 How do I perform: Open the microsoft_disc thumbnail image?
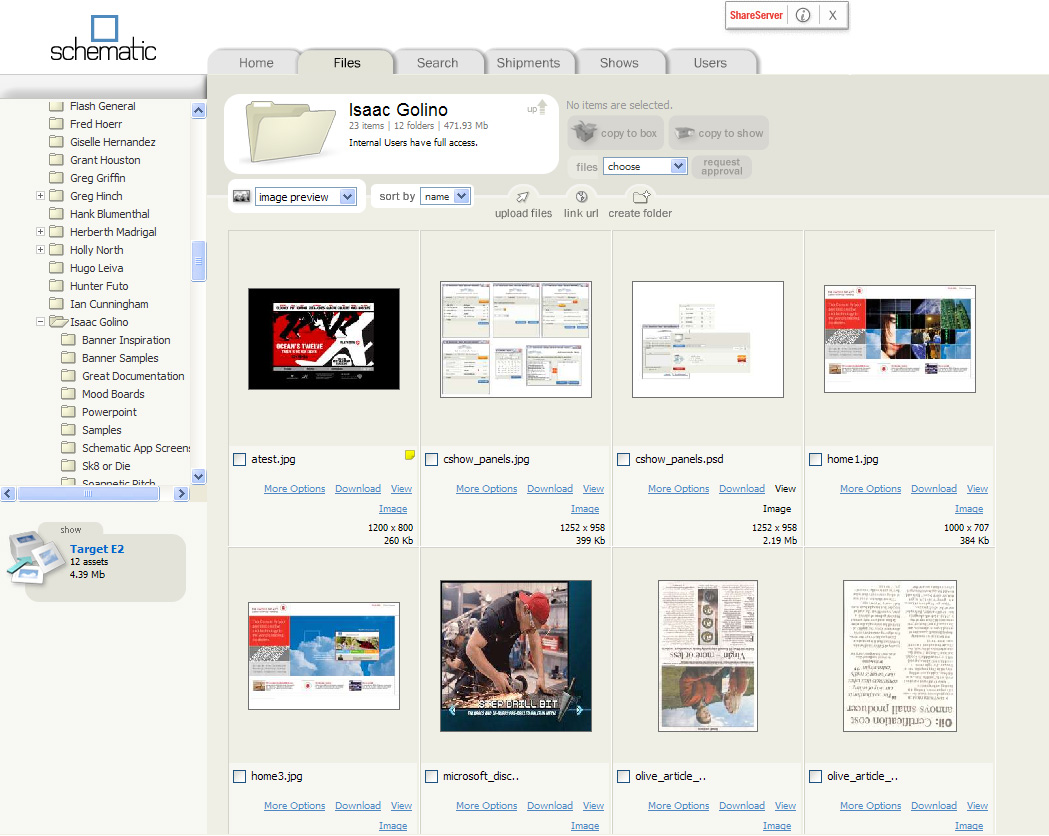pos(516,656)
